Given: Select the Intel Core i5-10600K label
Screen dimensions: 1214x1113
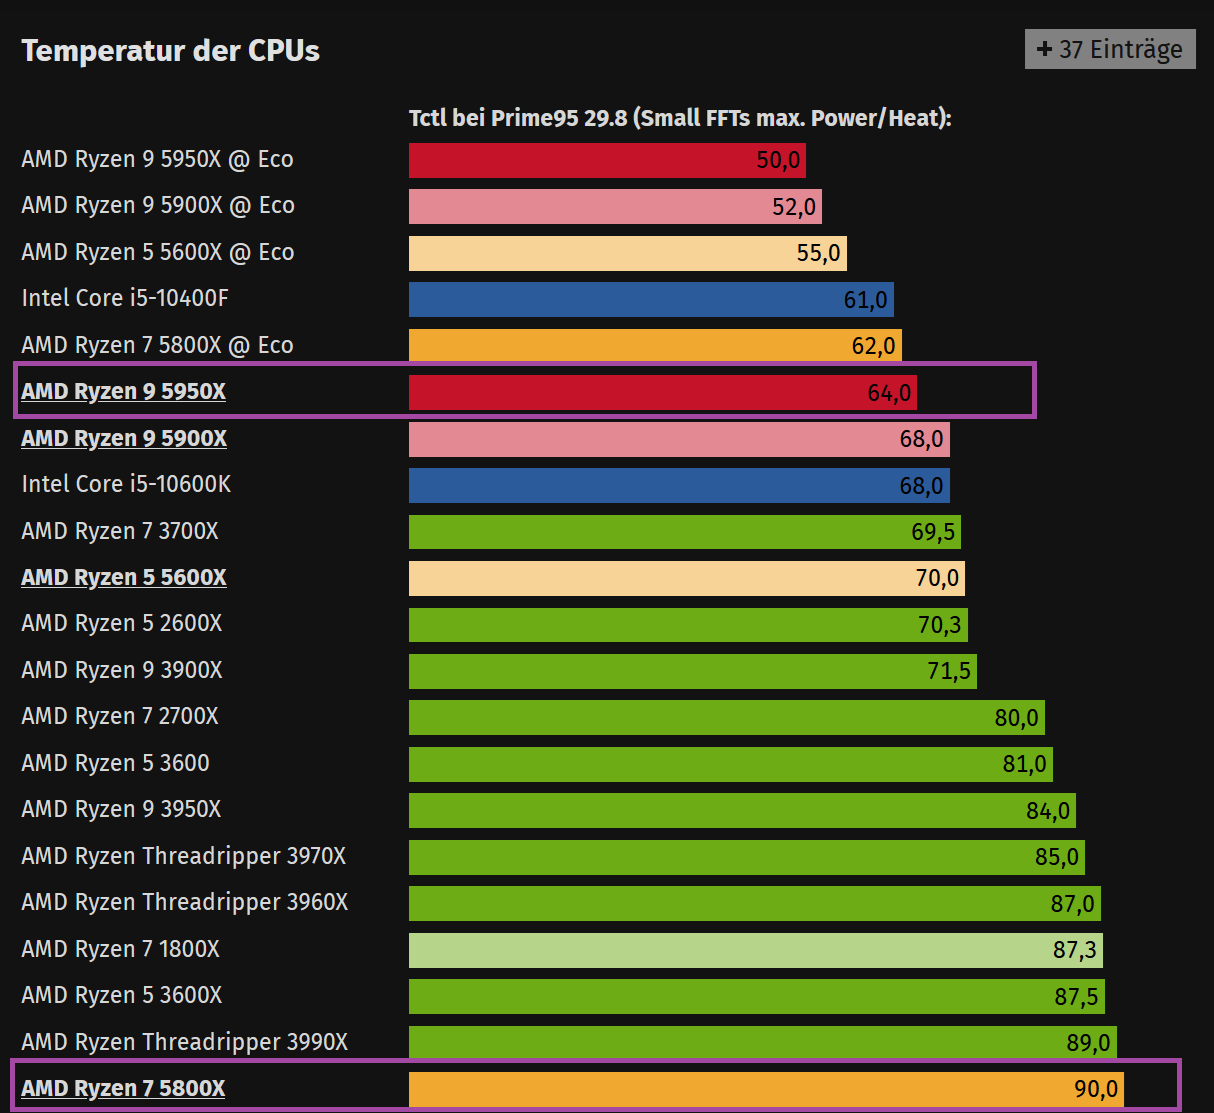Looking at the screenshot, I should coord(126,484).
